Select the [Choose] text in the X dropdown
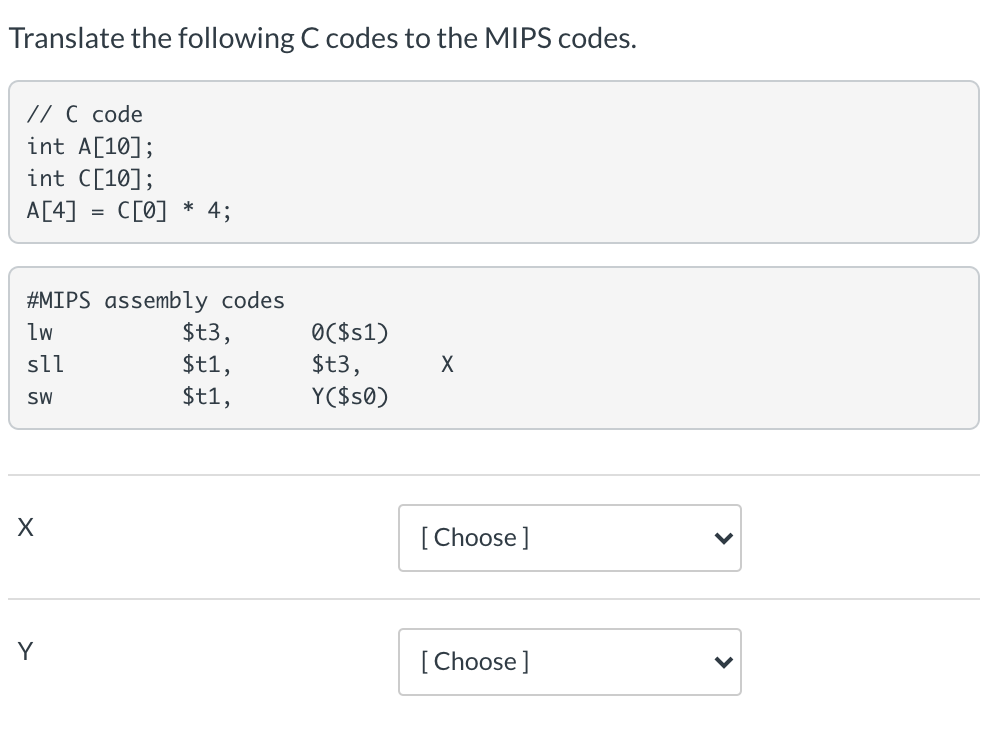The height and width of the screenshot is (738, 1008). click(475, 538)
